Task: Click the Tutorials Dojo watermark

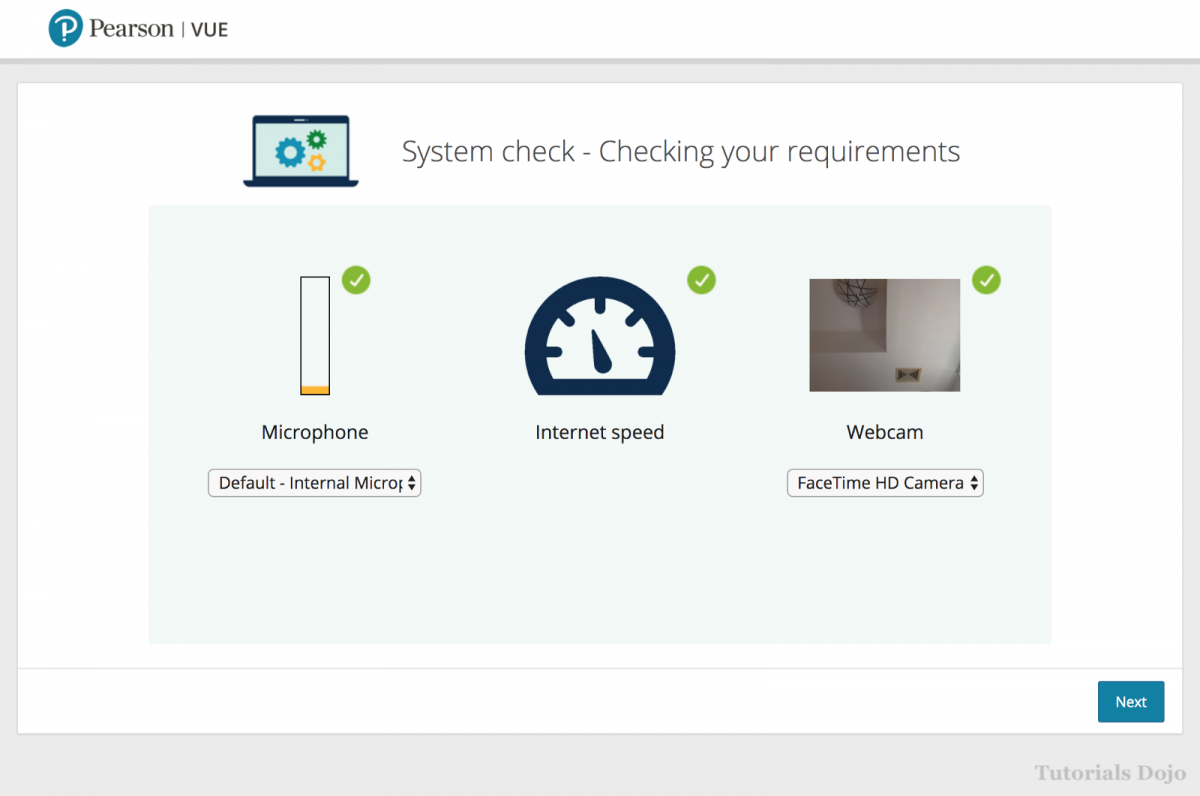Action: click(1109, 773)
